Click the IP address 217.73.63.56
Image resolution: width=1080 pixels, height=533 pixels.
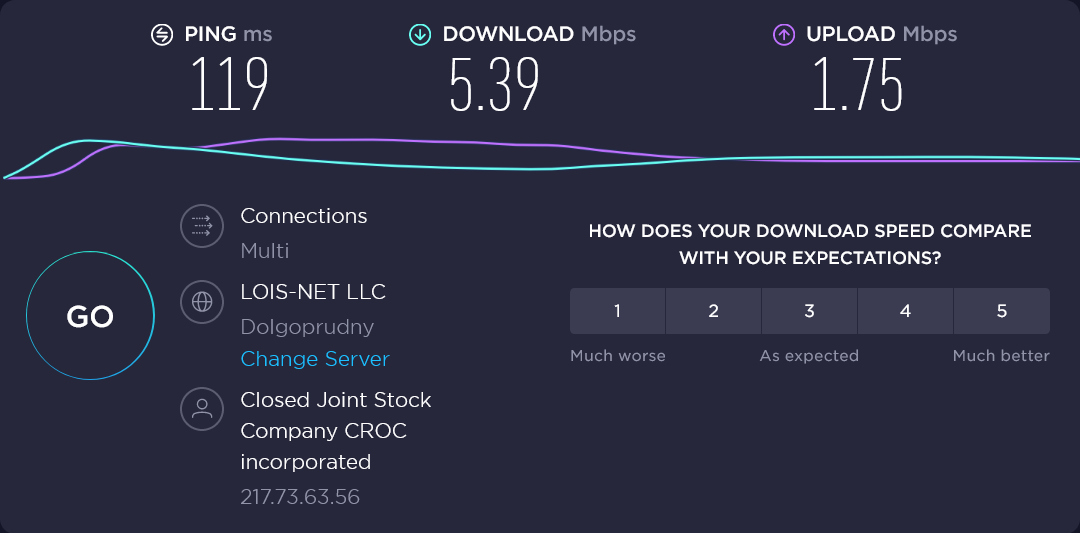[x=300, y=497]
